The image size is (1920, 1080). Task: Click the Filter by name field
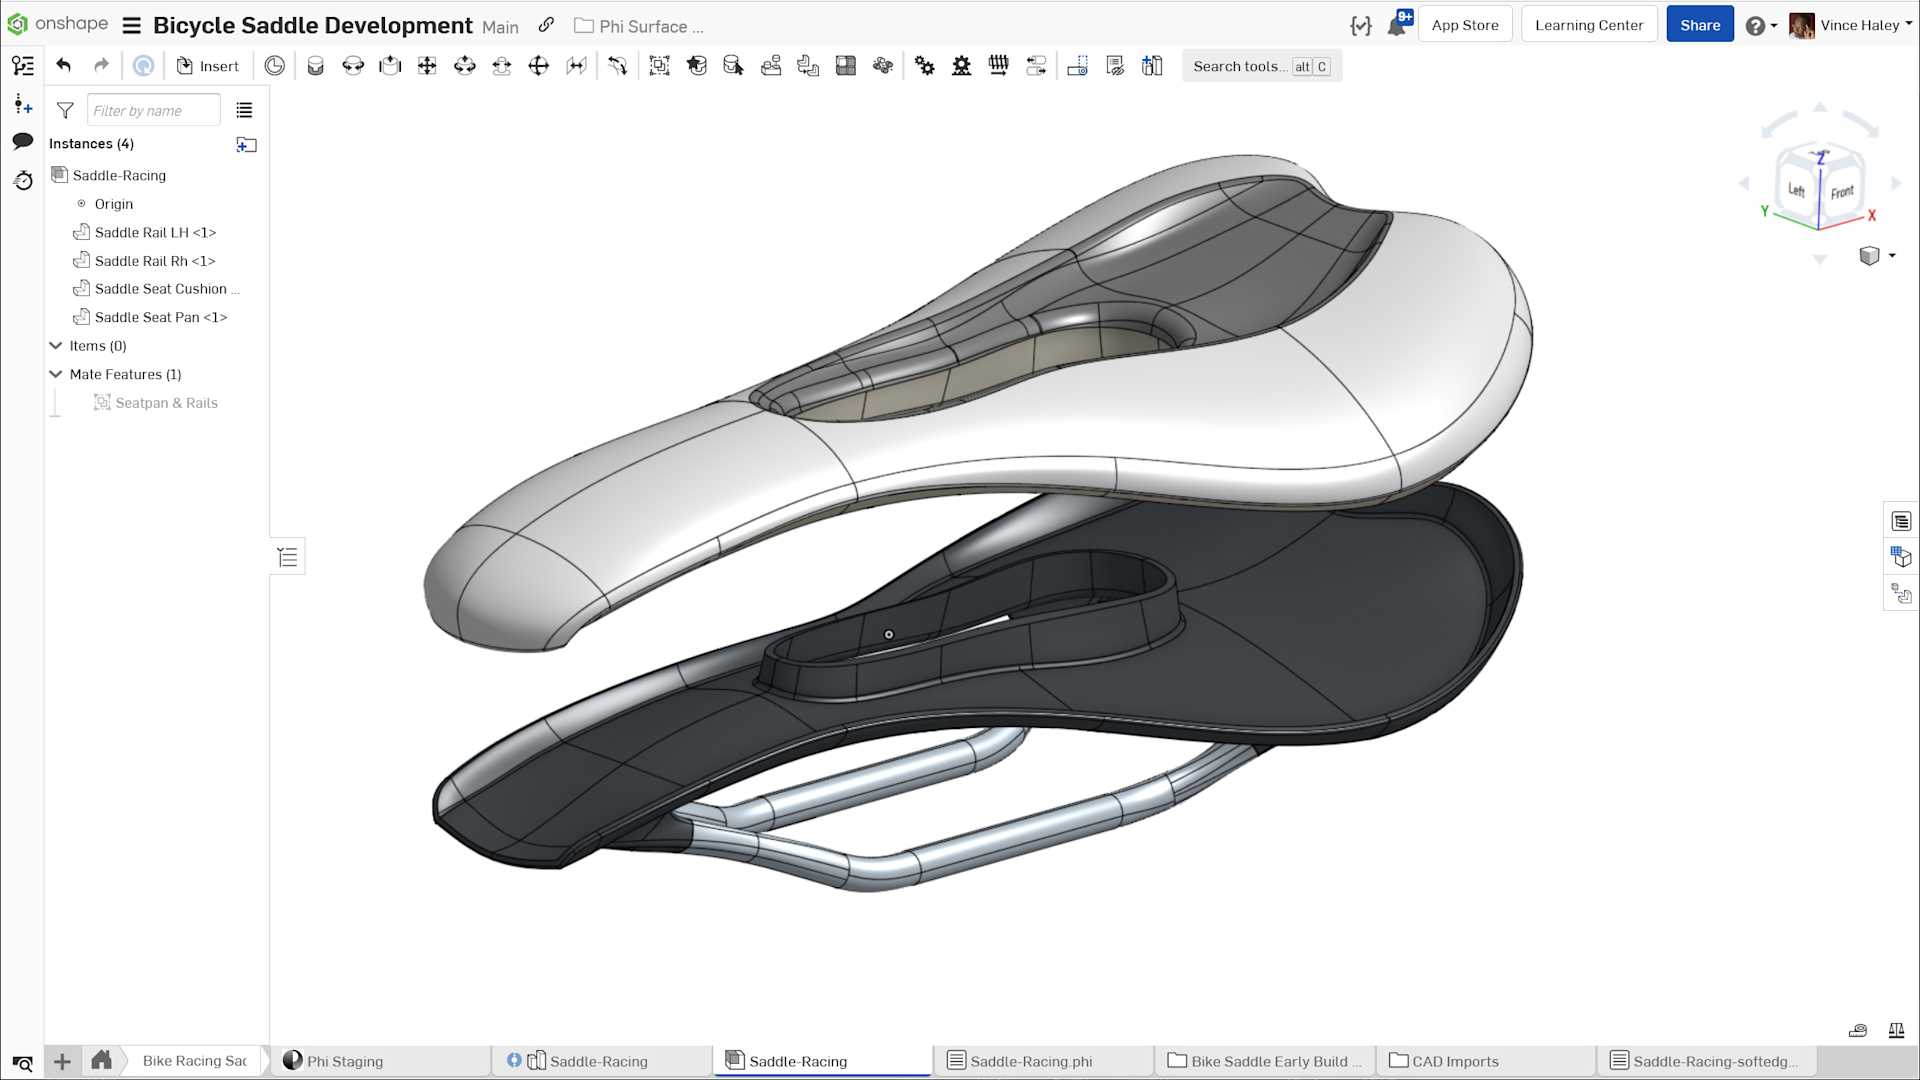coord(153,110)
